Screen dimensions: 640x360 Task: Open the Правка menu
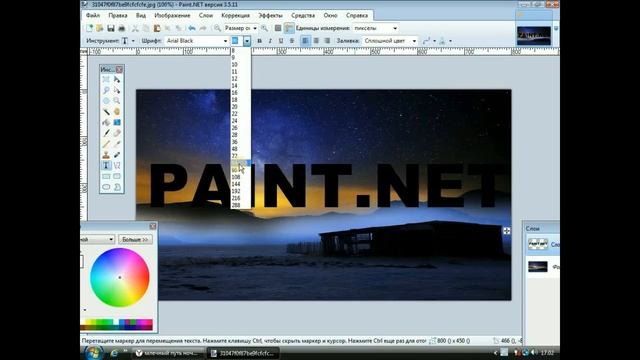pyautogui.click(x=118, y=16)
